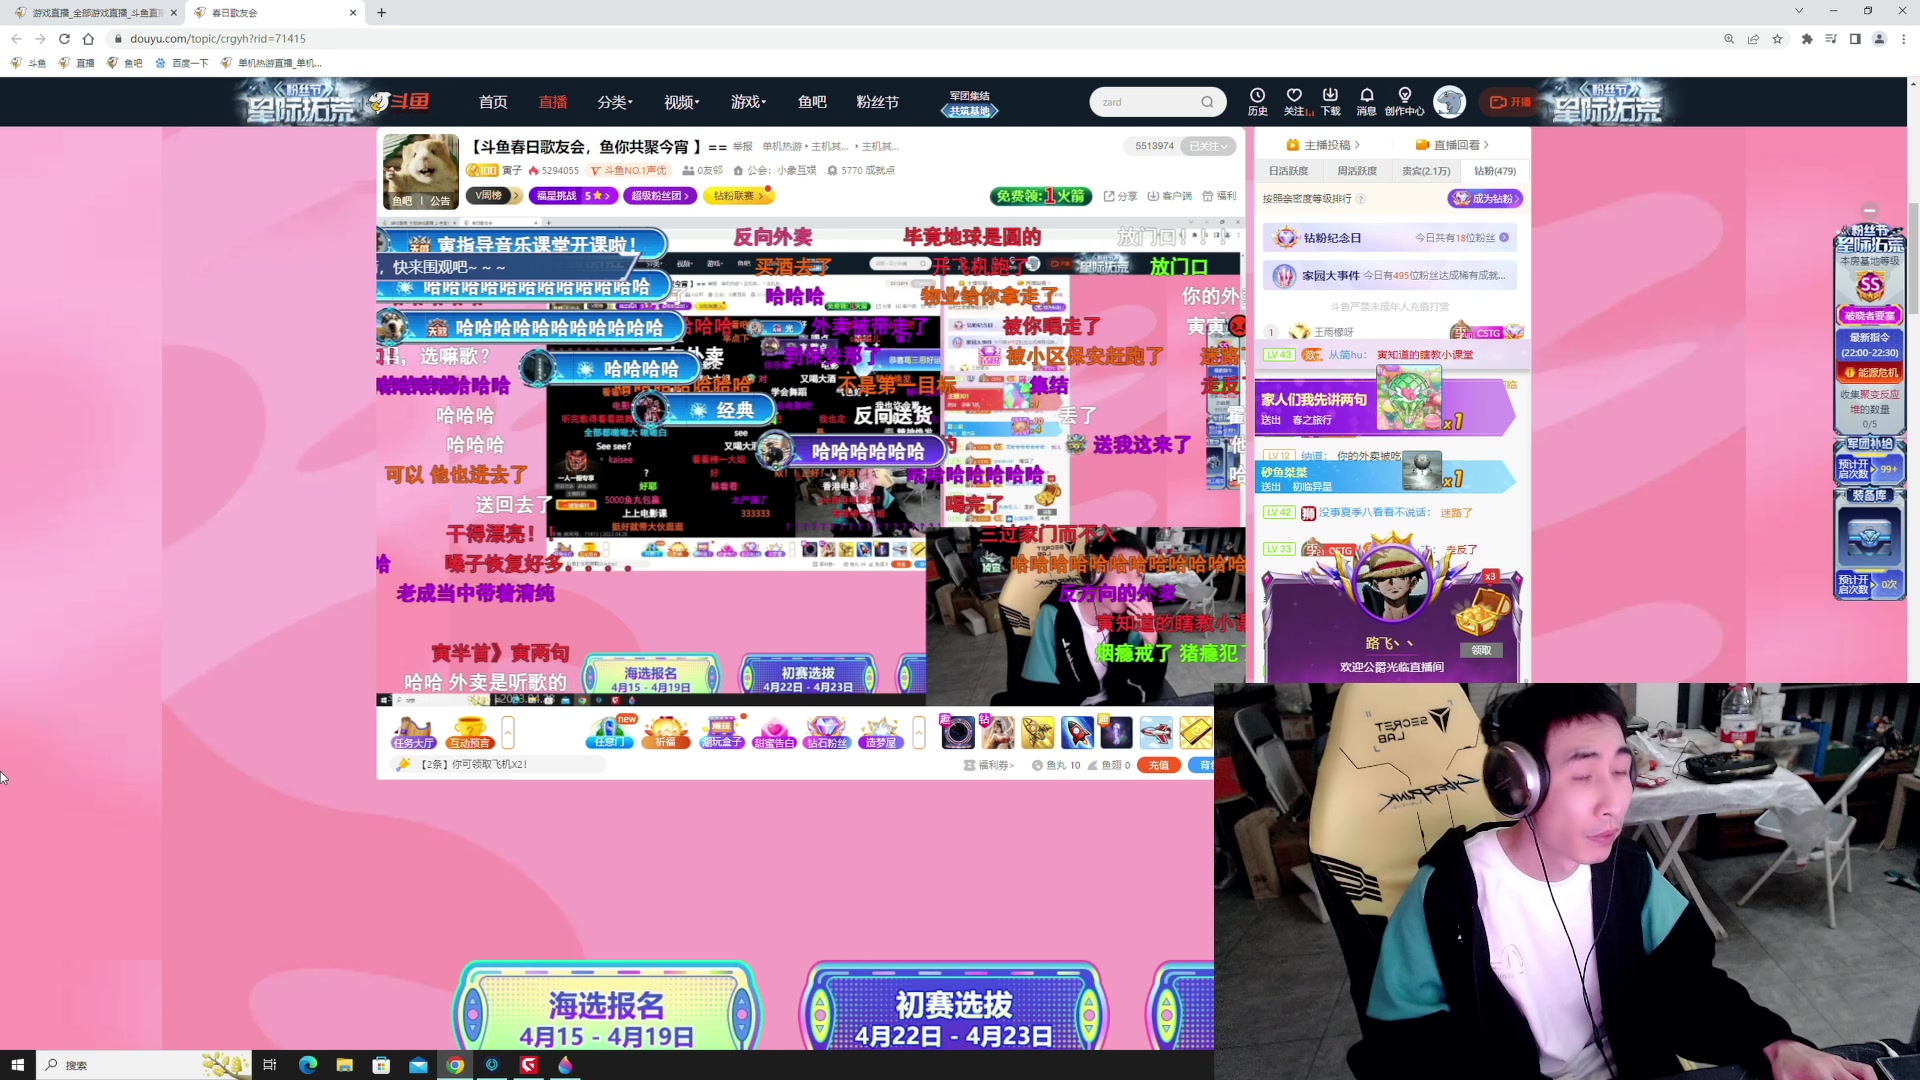Open the 福星挑战 5 star badge

573,196
